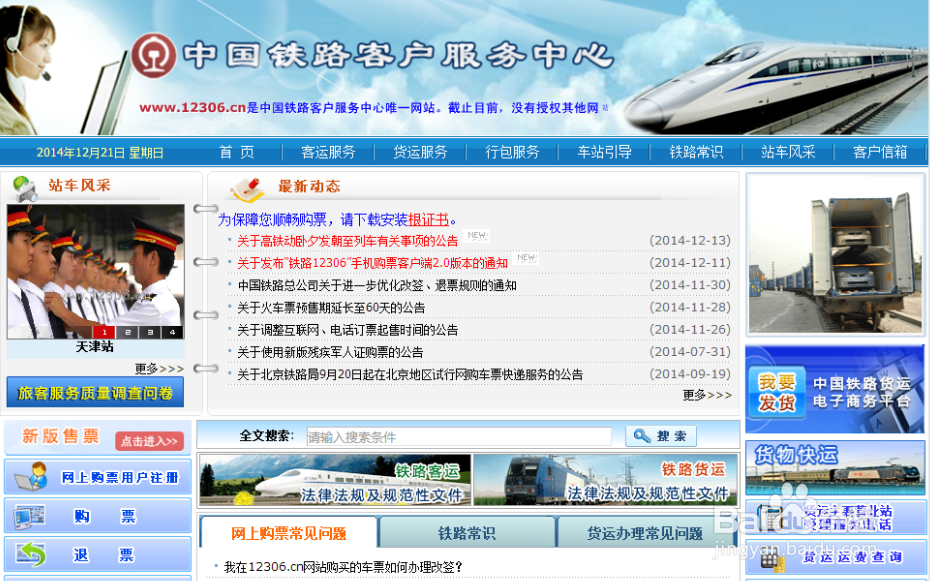The height and width of the screenshot is (581, 930).
Task: Show slideshow photo number 4
Action: tap(172, 332)
